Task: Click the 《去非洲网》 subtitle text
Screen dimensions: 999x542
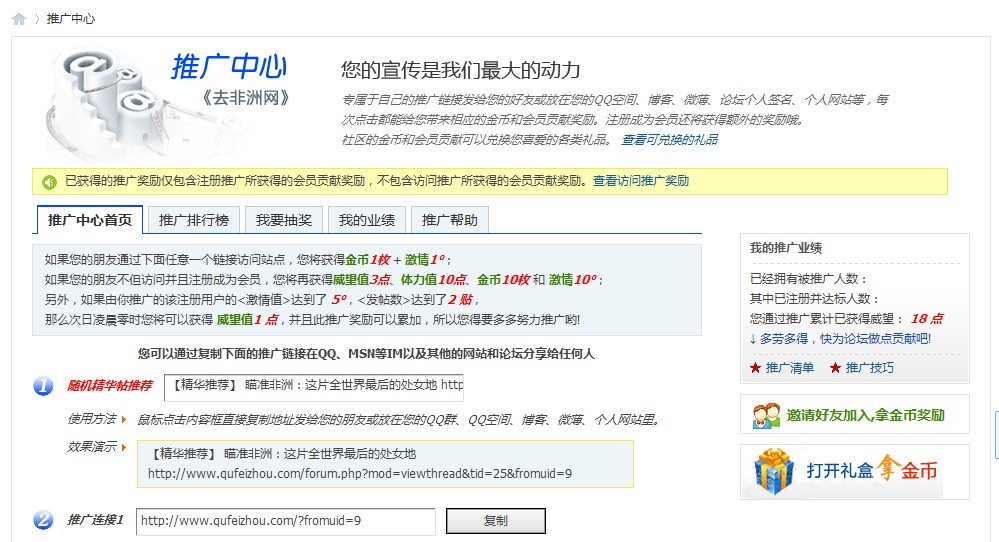Action: point(246,98)
